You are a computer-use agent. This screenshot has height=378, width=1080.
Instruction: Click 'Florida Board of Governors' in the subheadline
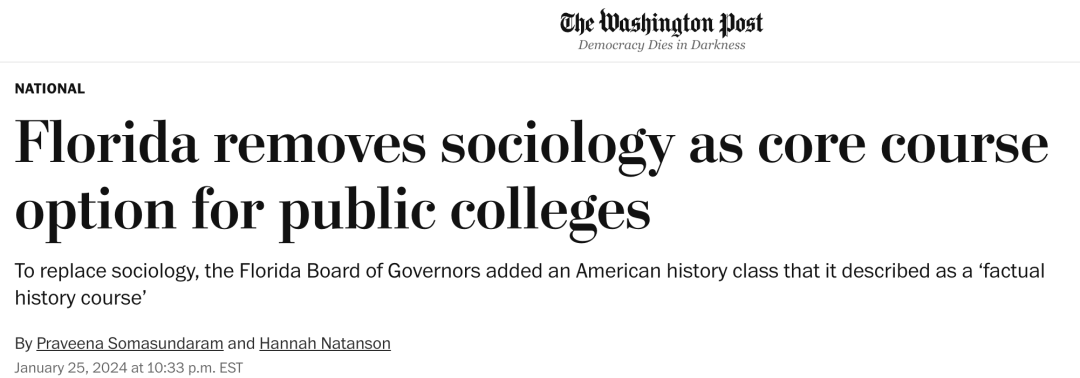[x=360, y=271]
